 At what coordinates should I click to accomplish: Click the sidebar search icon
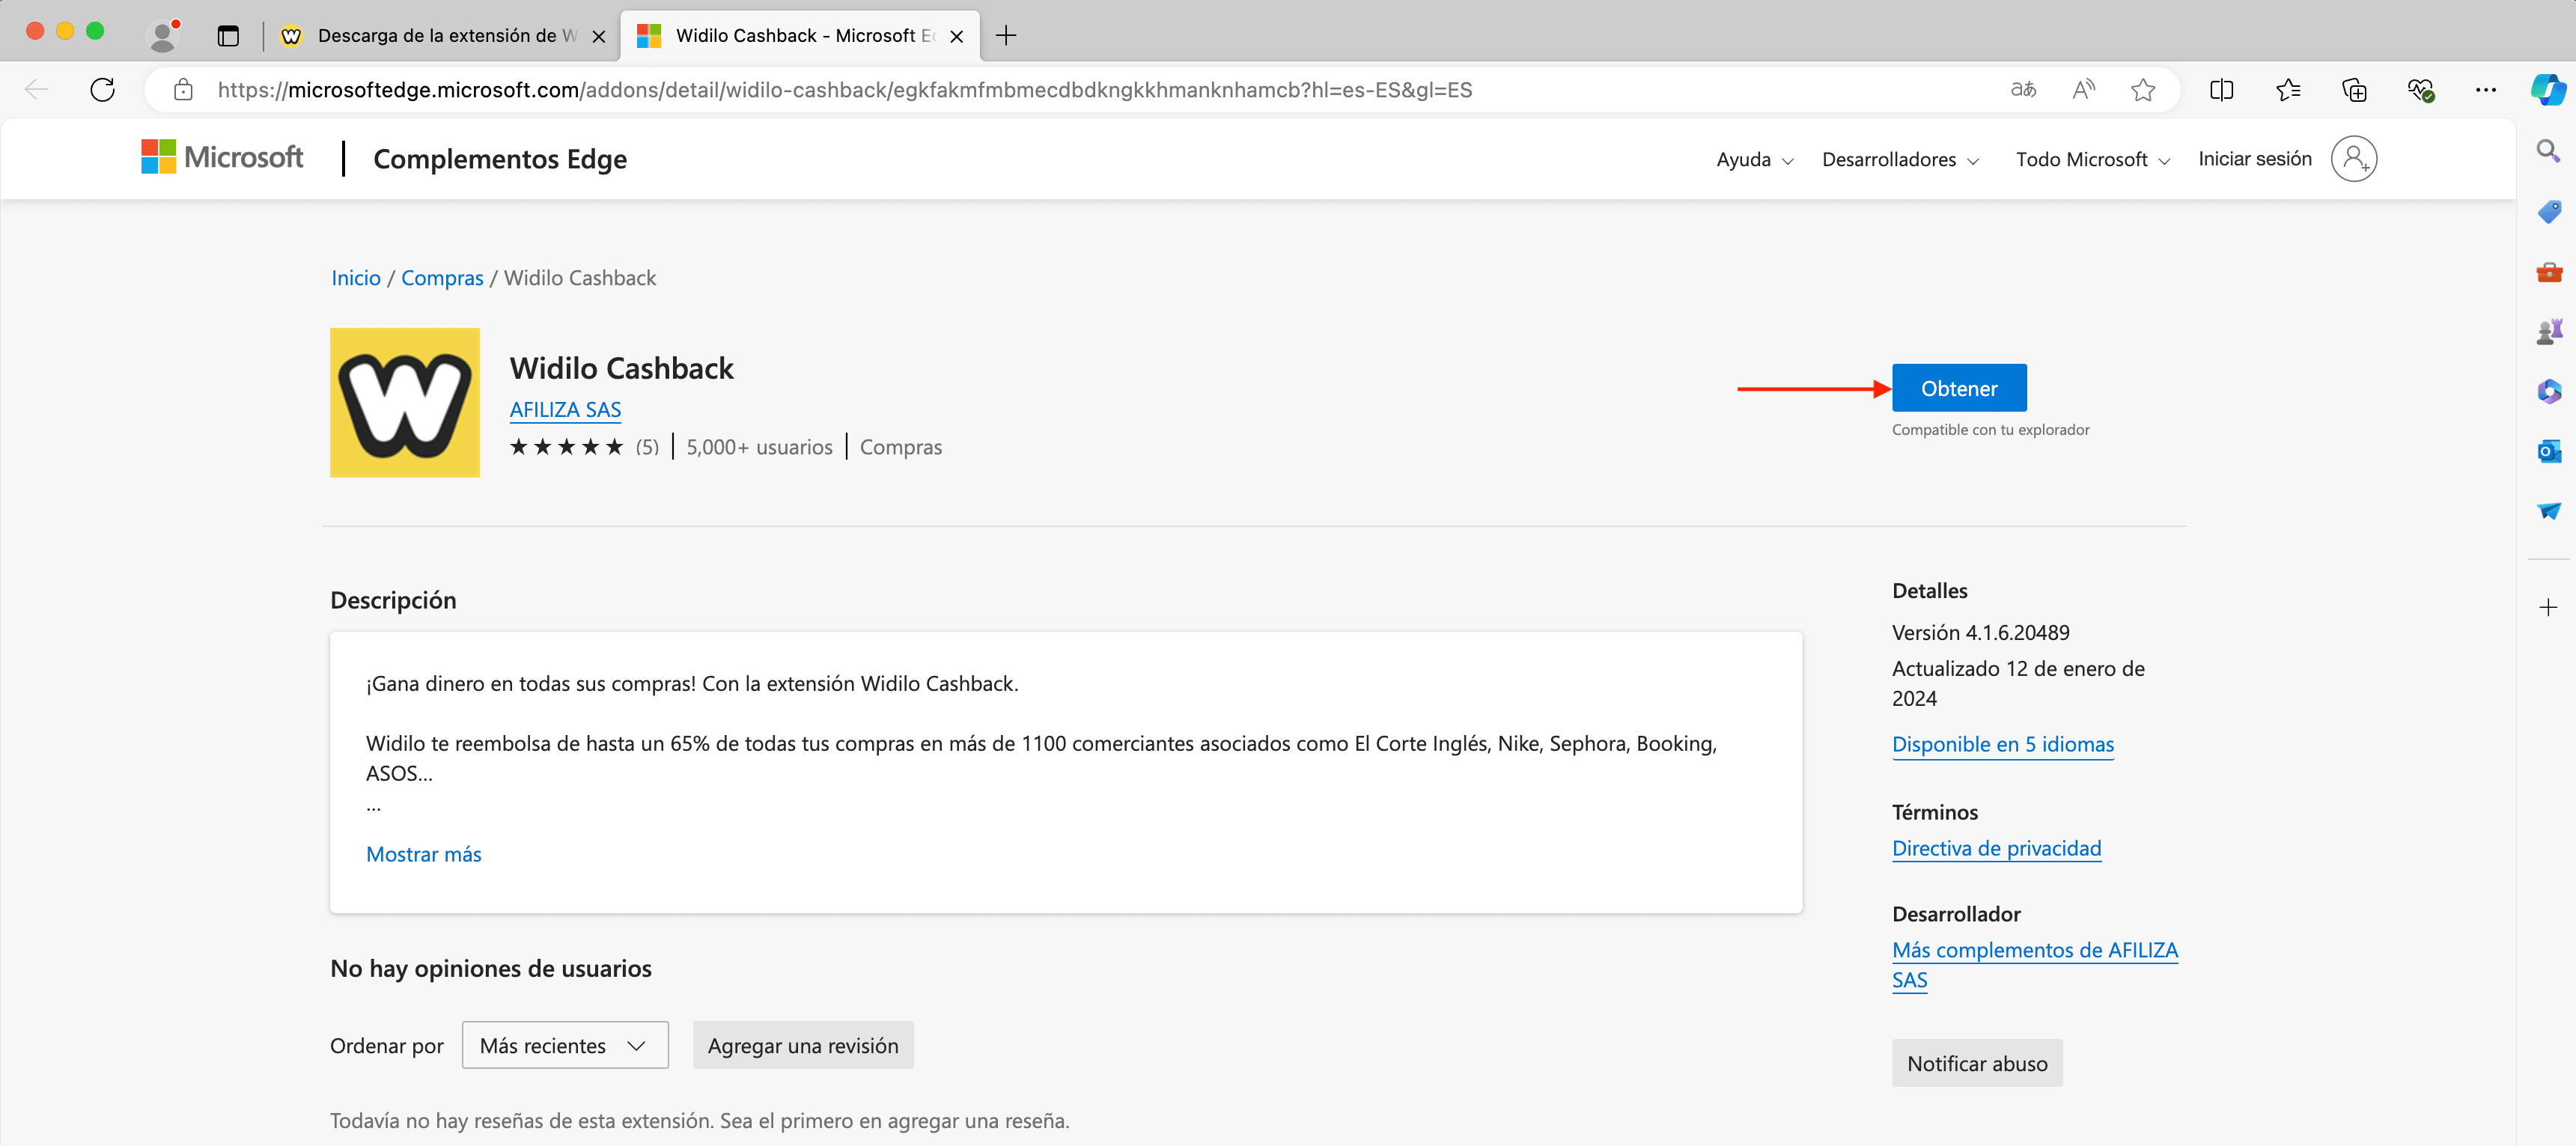click(2548, 151)
